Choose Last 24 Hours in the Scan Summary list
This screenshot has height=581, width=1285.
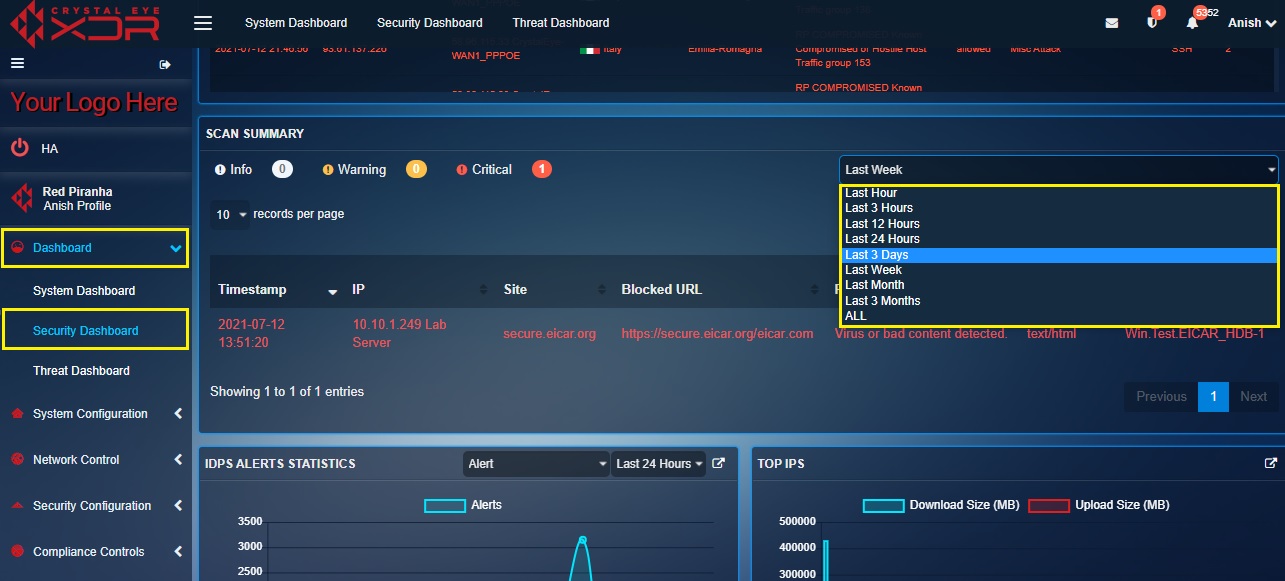[1059, 239]
